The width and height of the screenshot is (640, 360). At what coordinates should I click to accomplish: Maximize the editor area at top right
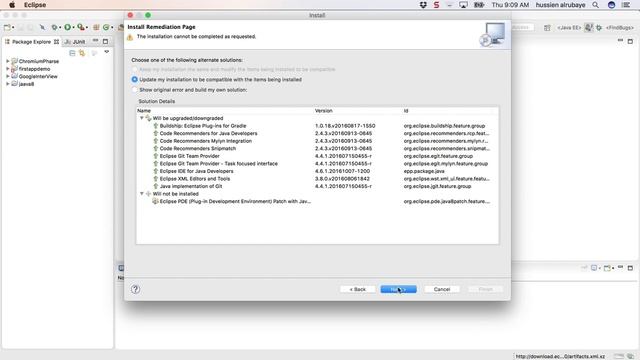coord(630,41)
